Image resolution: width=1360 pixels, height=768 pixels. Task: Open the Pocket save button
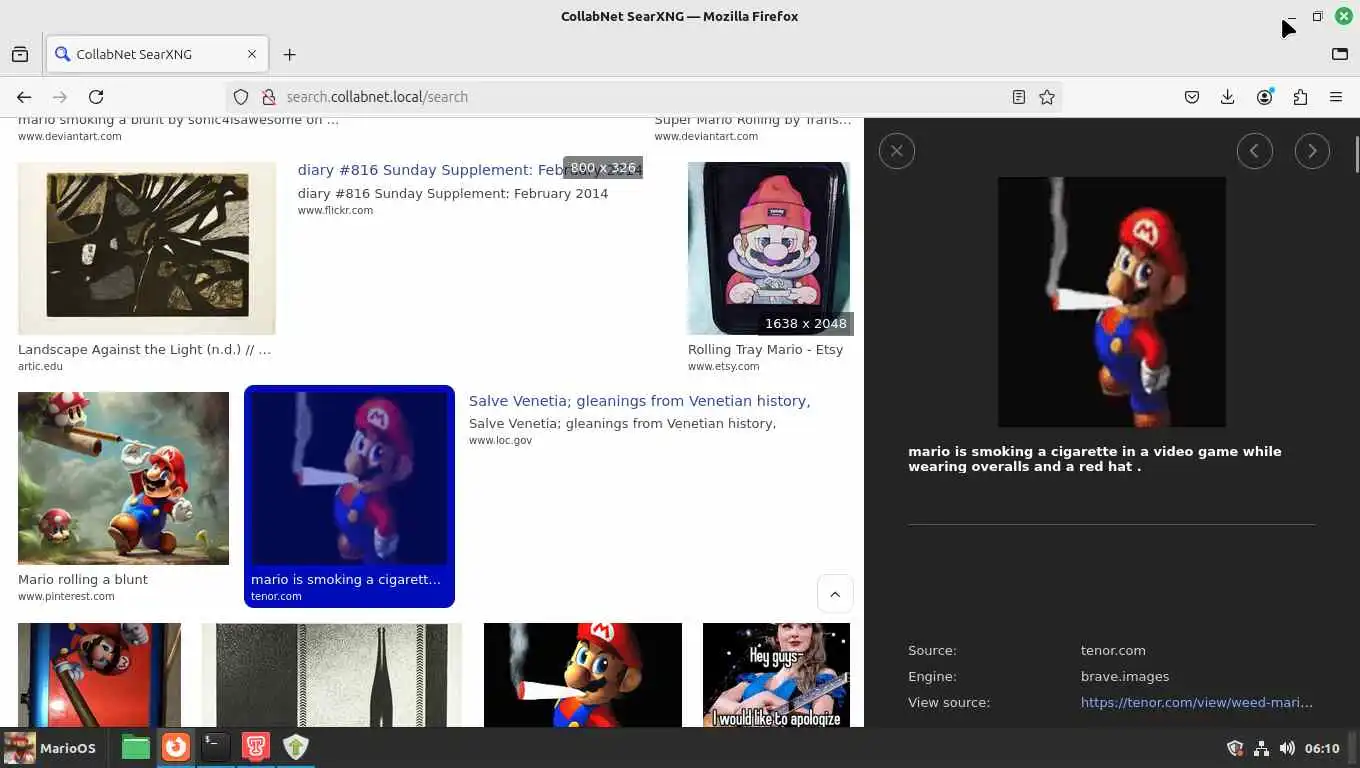tap(1192, 97)
